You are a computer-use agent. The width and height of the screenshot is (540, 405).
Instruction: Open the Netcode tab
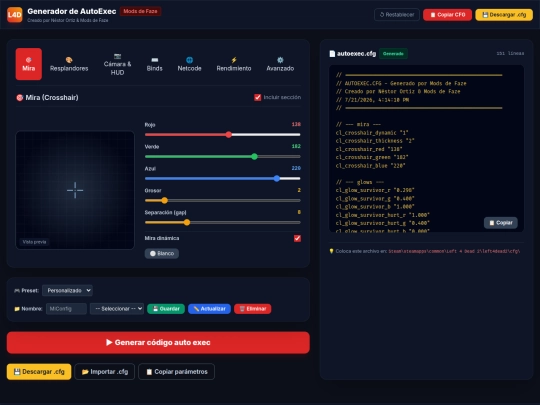tap(189, 64)
